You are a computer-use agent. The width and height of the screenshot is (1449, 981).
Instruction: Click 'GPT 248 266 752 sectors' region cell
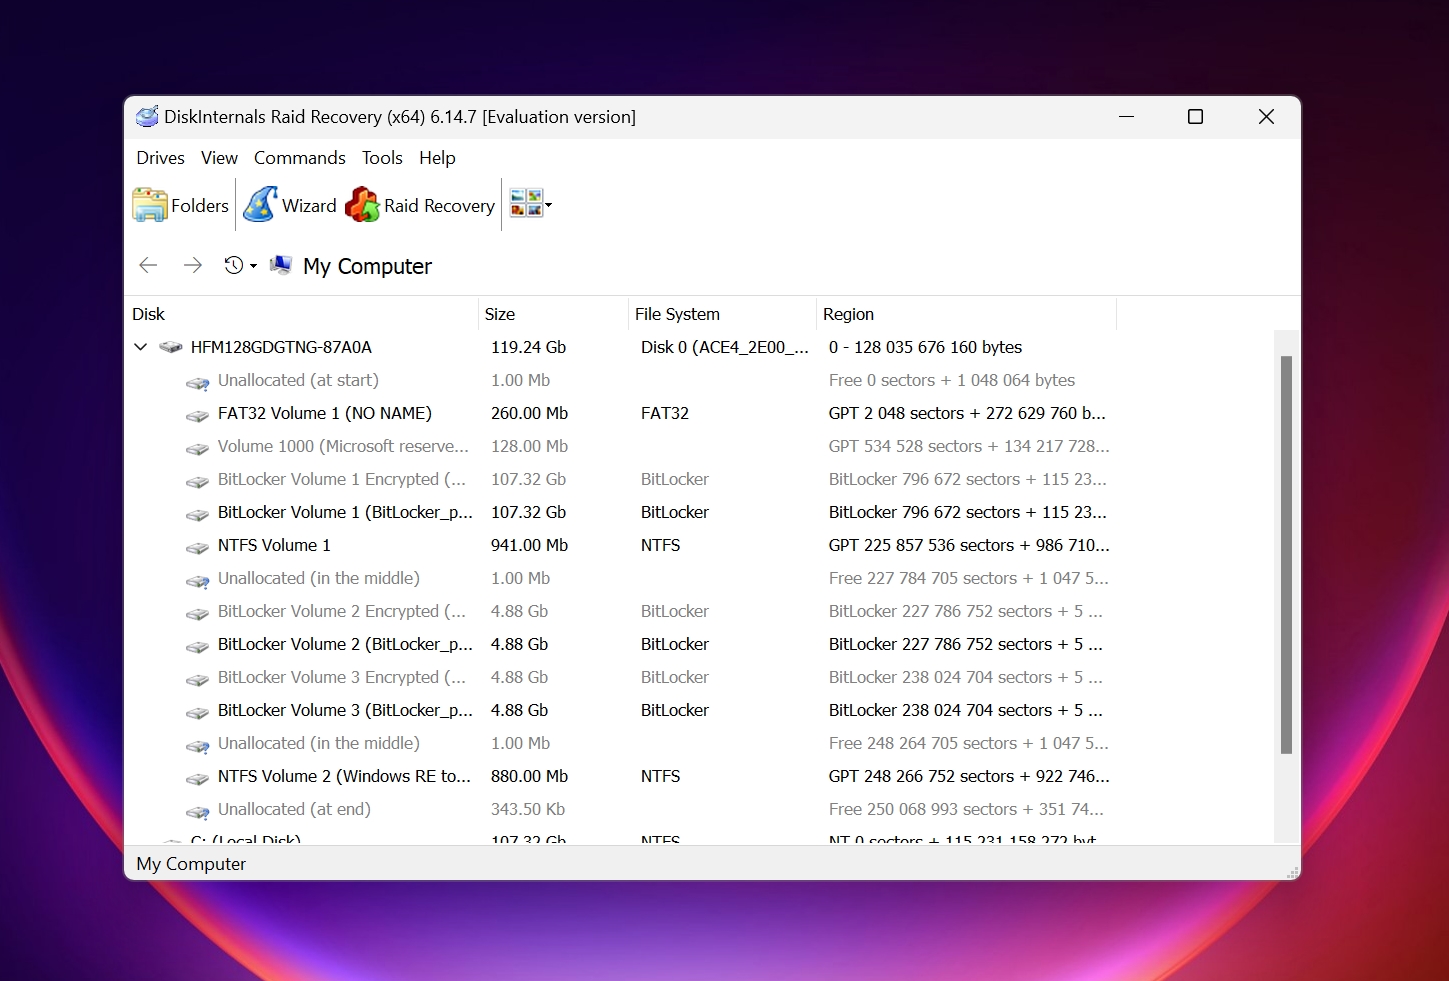click(969, 776)
